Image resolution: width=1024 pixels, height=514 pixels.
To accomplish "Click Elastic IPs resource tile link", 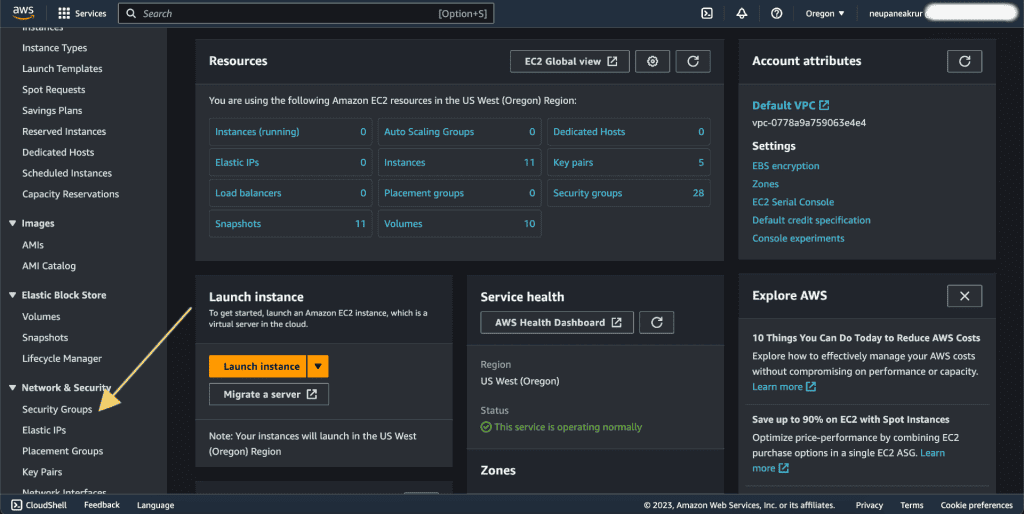I will 237,163.
